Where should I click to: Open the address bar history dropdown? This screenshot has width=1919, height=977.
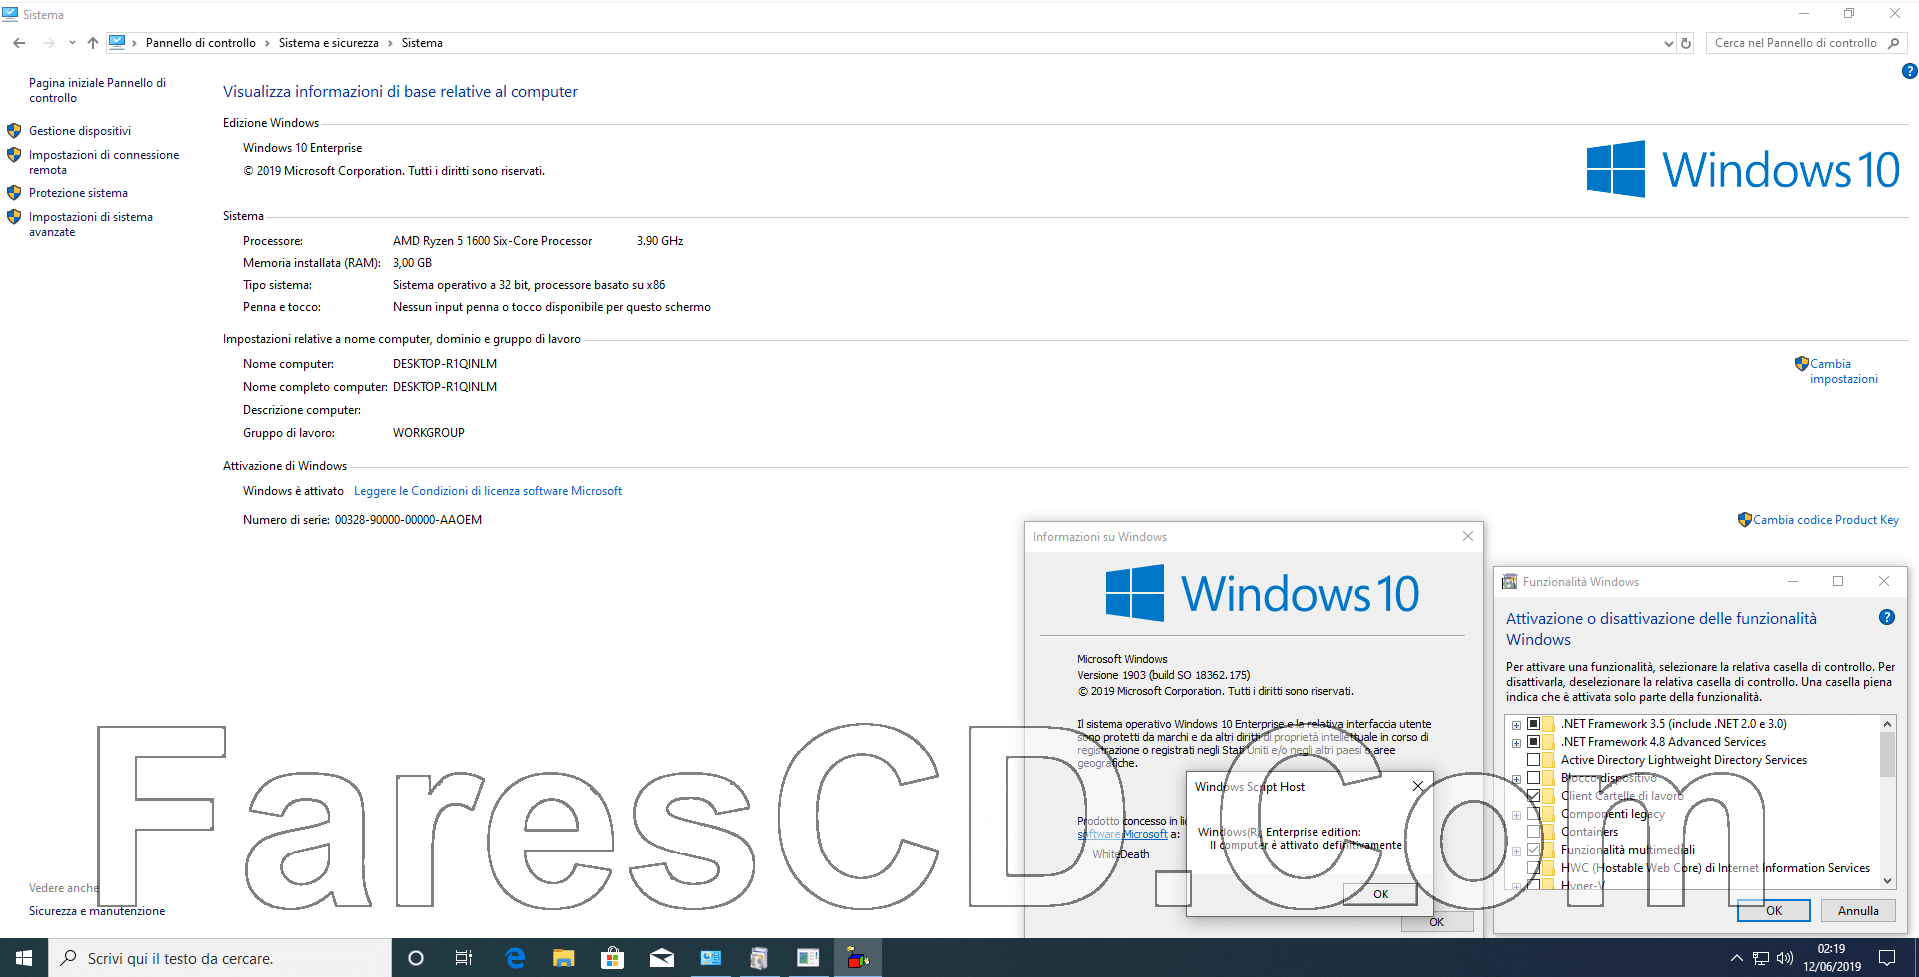(x=1668, y=43)
